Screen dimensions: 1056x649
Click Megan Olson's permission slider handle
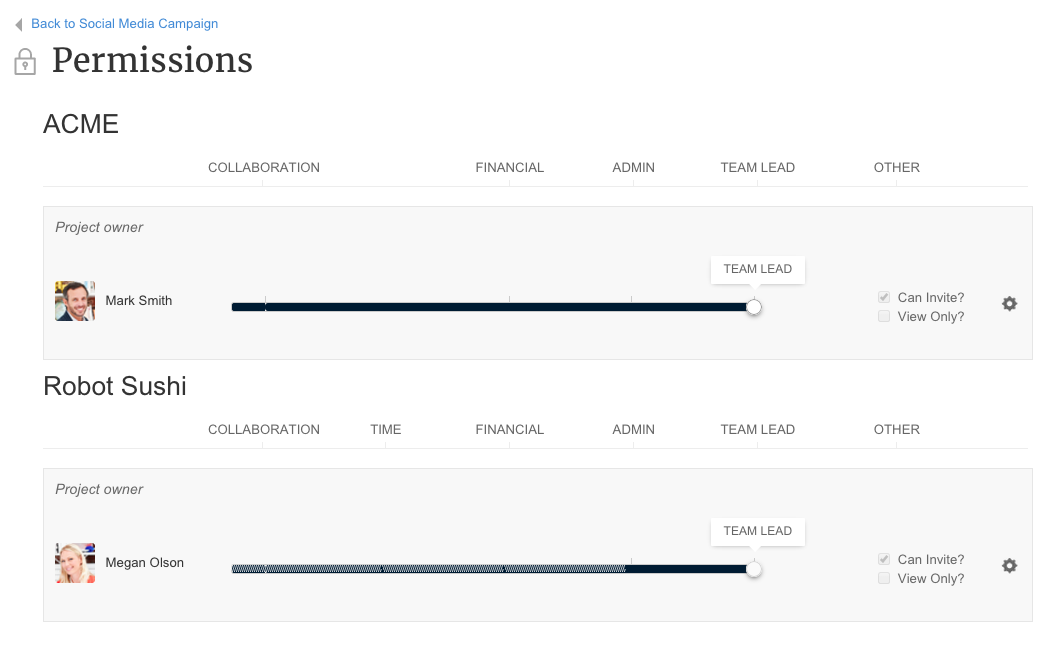click(x=754, y=569)
